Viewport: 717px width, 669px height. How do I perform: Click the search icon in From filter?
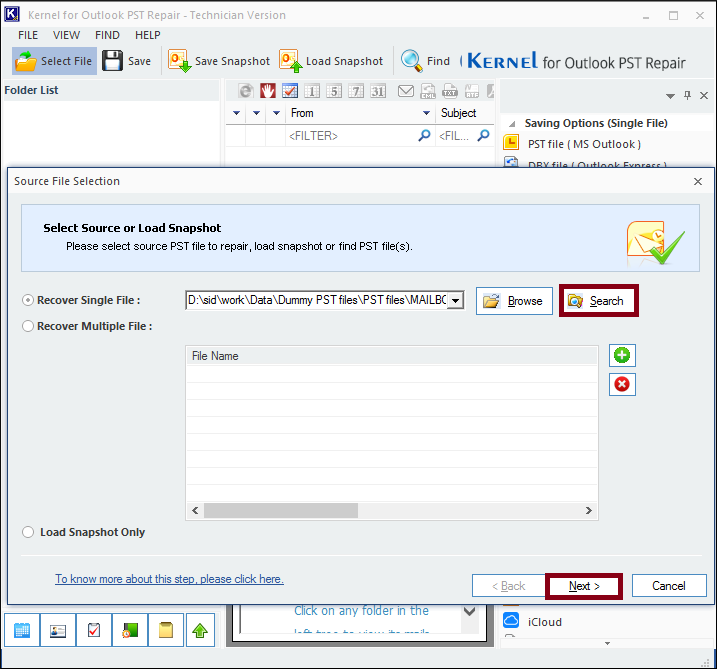click(424, 135)
